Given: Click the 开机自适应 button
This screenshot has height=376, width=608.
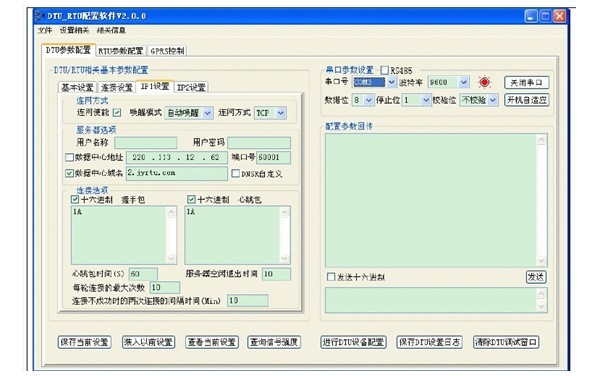Looking at the screenshot, I should pyautogui.click(x=526, y=100).
